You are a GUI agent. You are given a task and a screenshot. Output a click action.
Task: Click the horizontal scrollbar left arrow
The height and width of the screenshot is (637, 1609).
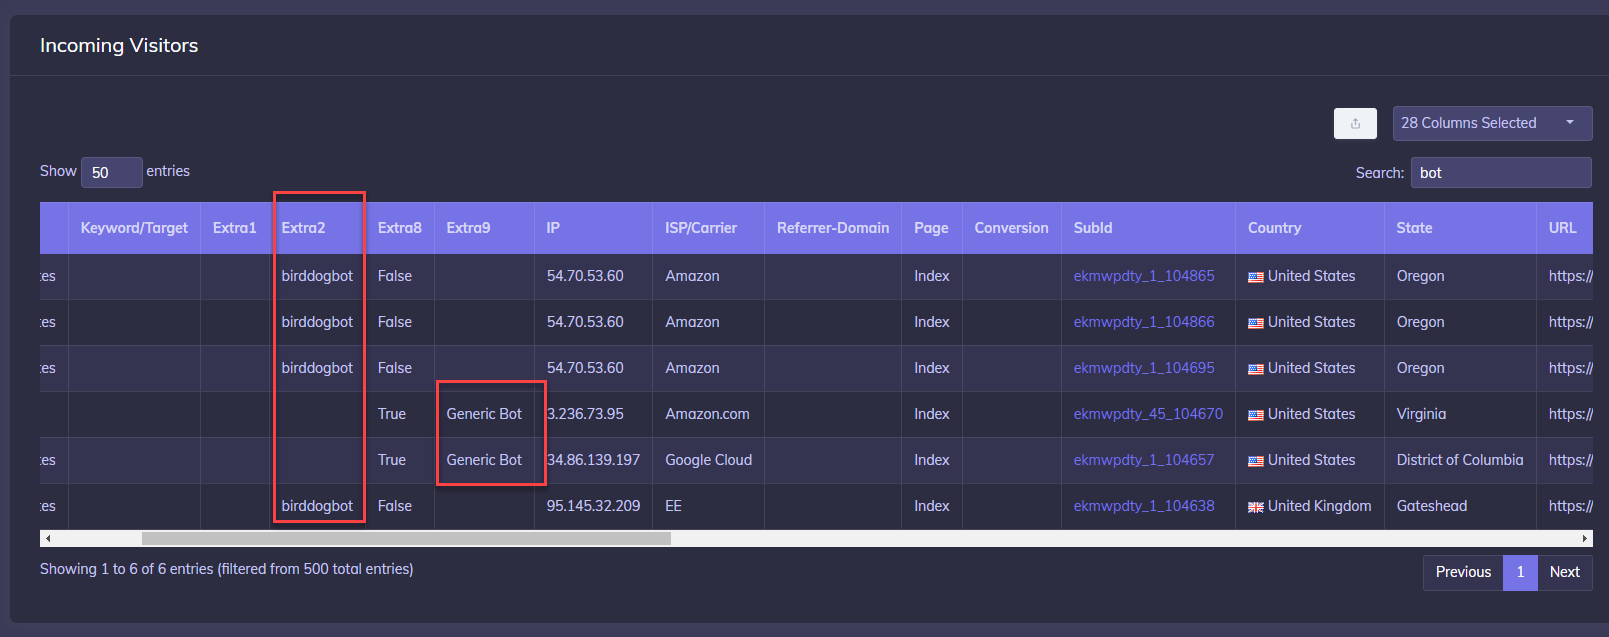tap(48, 539)
